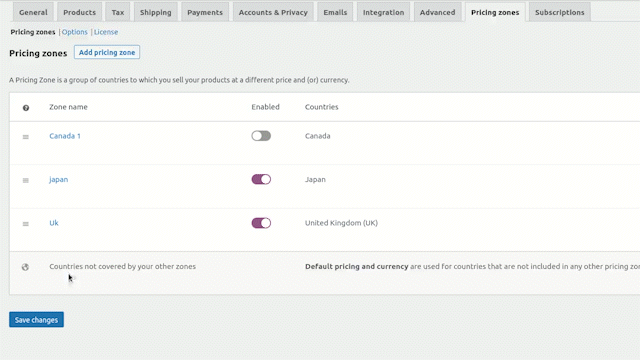The image size is (640, 360).
Task: Click the help question mark icon in table header
Action: [x=26, y=108]
